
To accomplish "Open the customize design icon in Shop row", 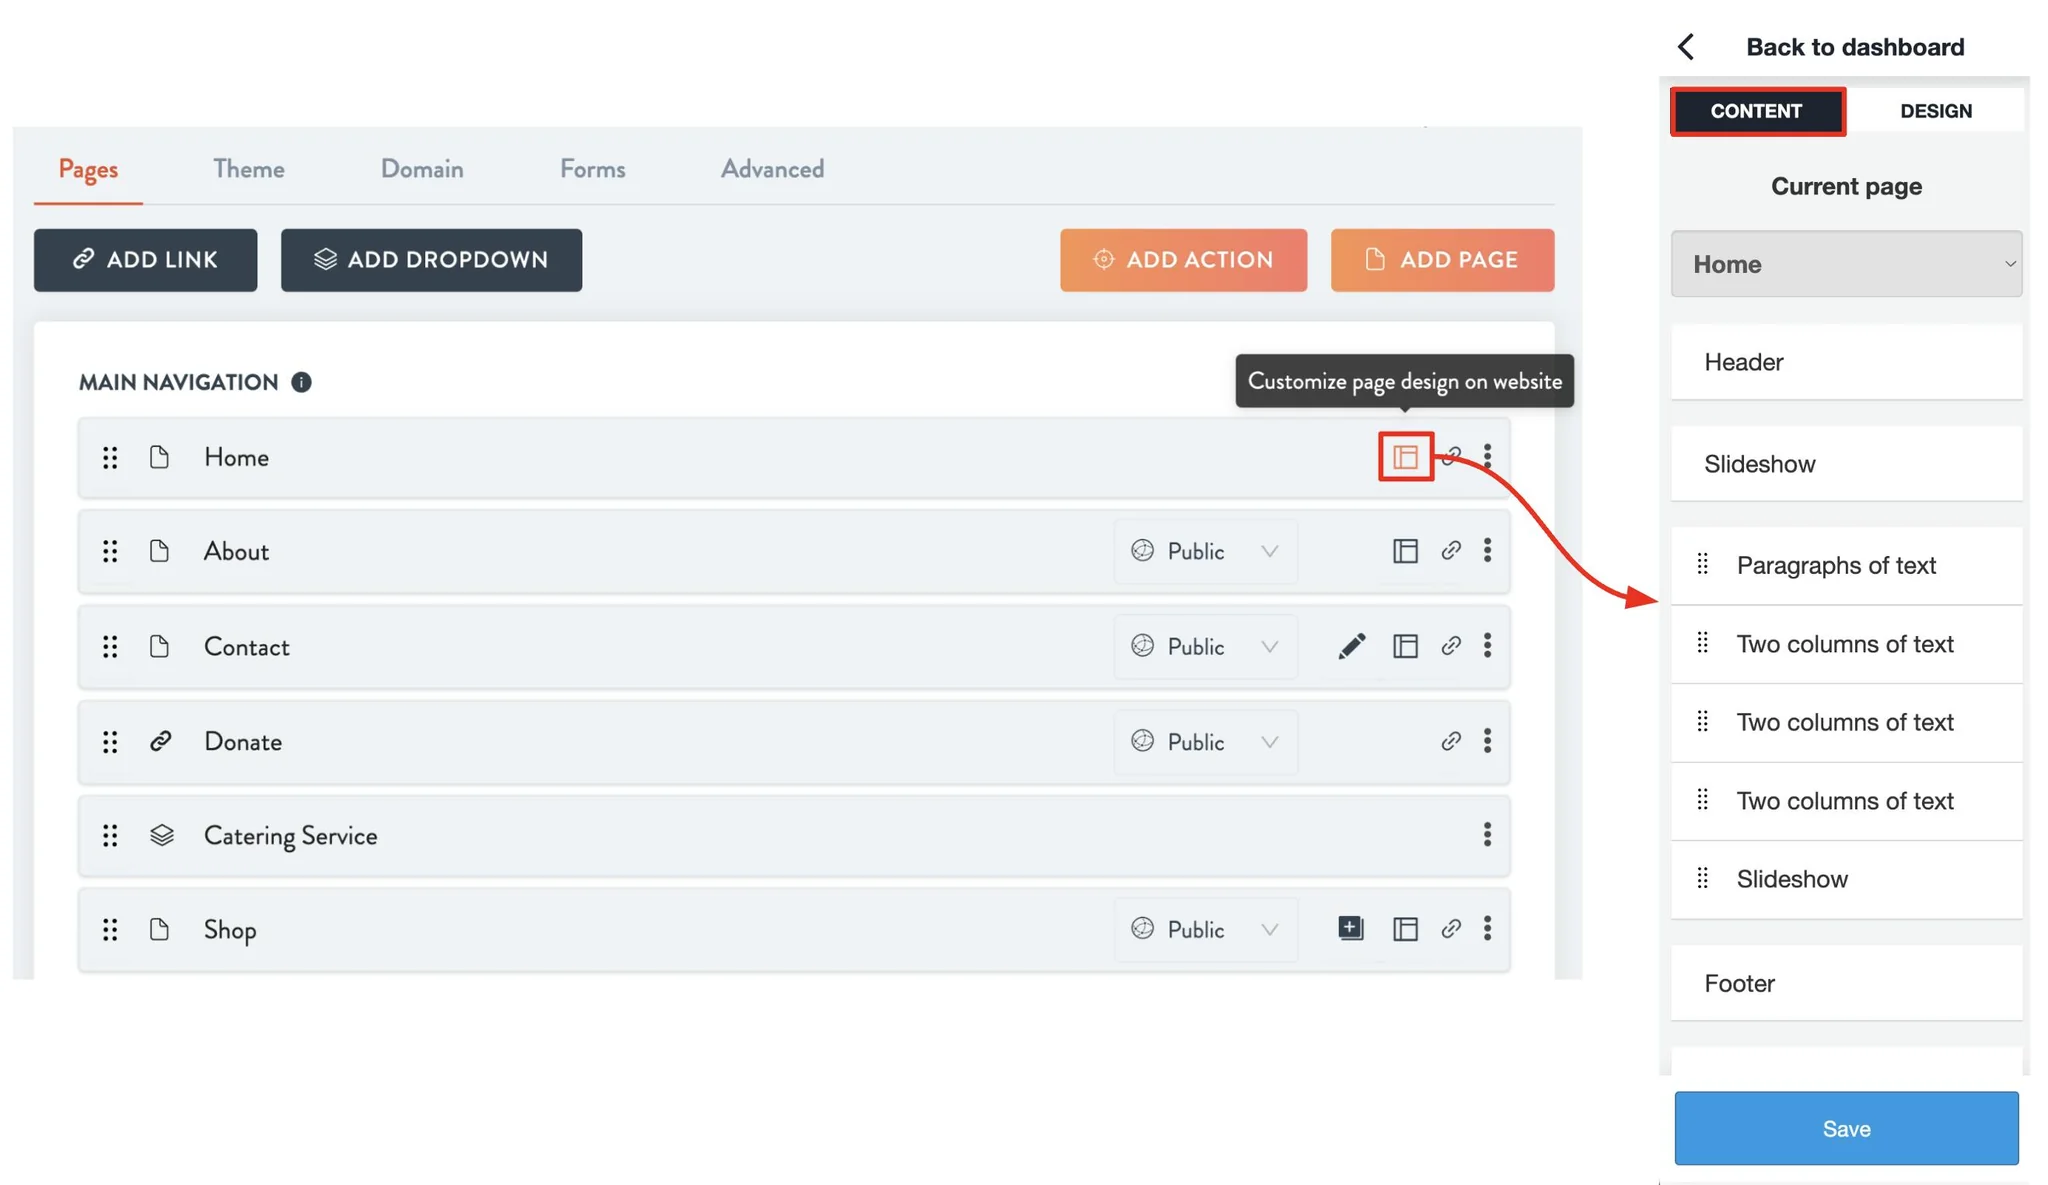I will pyautogui.click(x=1405, y=929).
